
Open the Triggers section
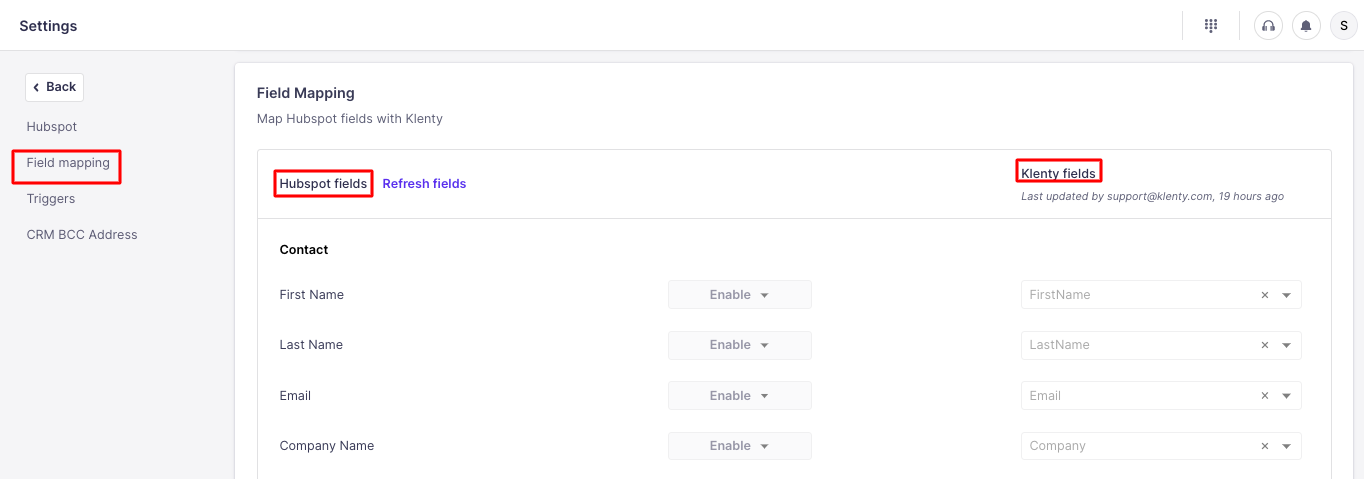click(x=51, y=199)
